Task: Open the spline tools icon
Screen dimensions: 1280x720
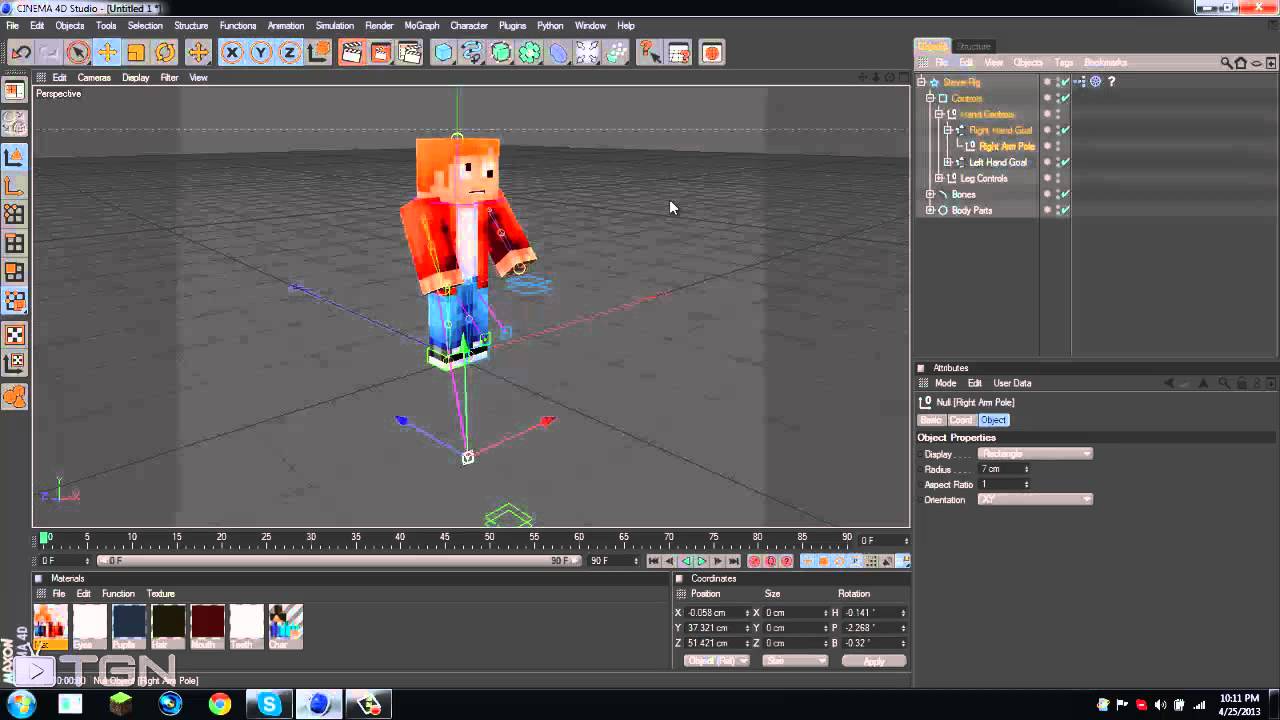Action: (x=472, y=53)
